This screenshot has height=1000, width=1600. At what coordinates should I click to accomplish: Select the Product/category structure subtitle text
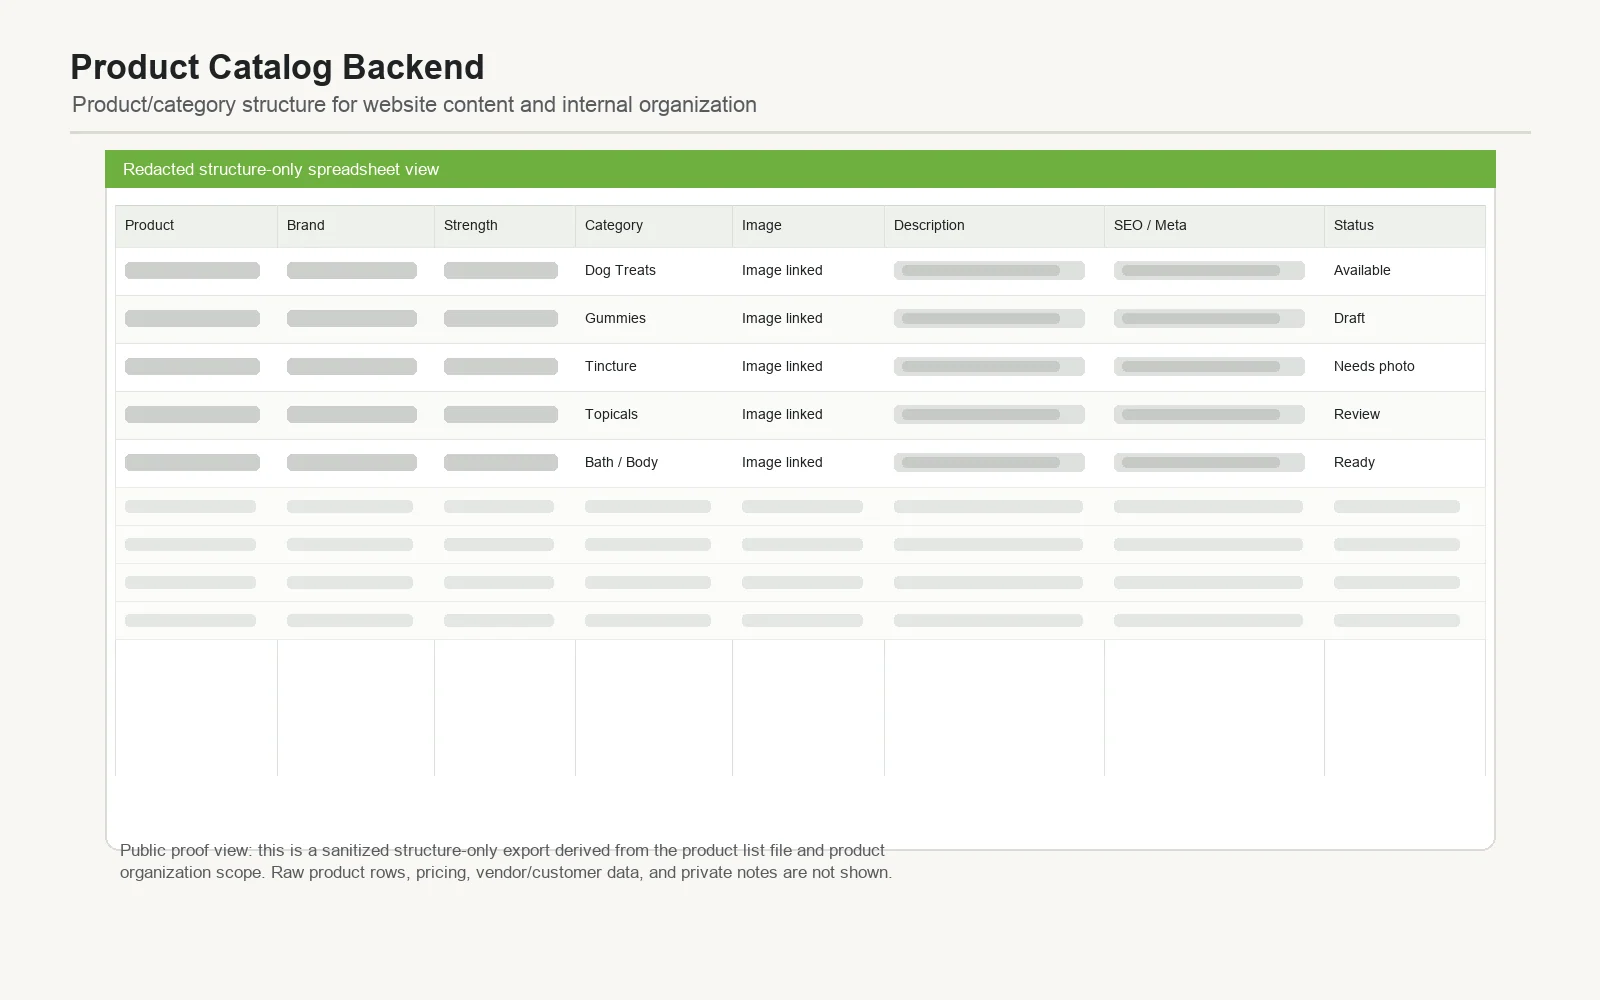[414, 105]
